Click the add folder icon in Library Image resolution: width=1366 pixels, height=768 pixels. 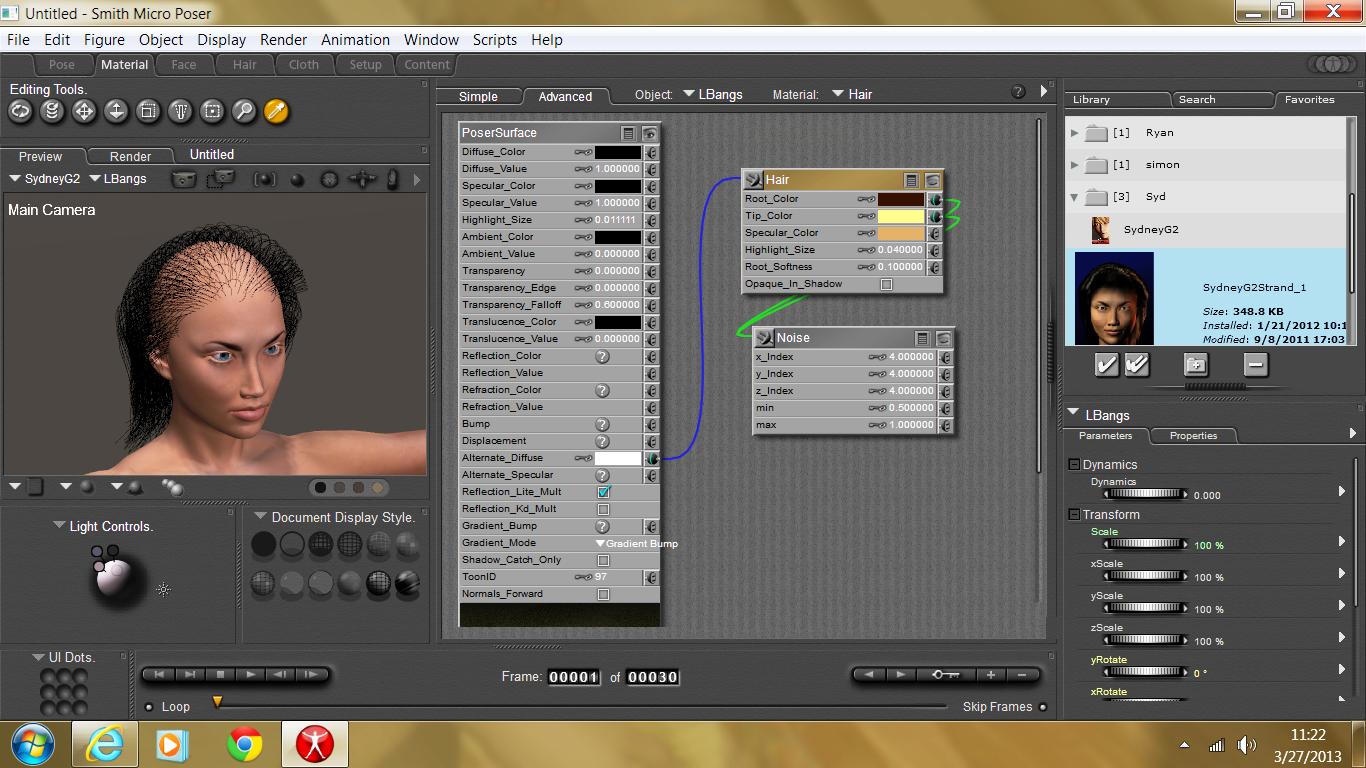1196,365
